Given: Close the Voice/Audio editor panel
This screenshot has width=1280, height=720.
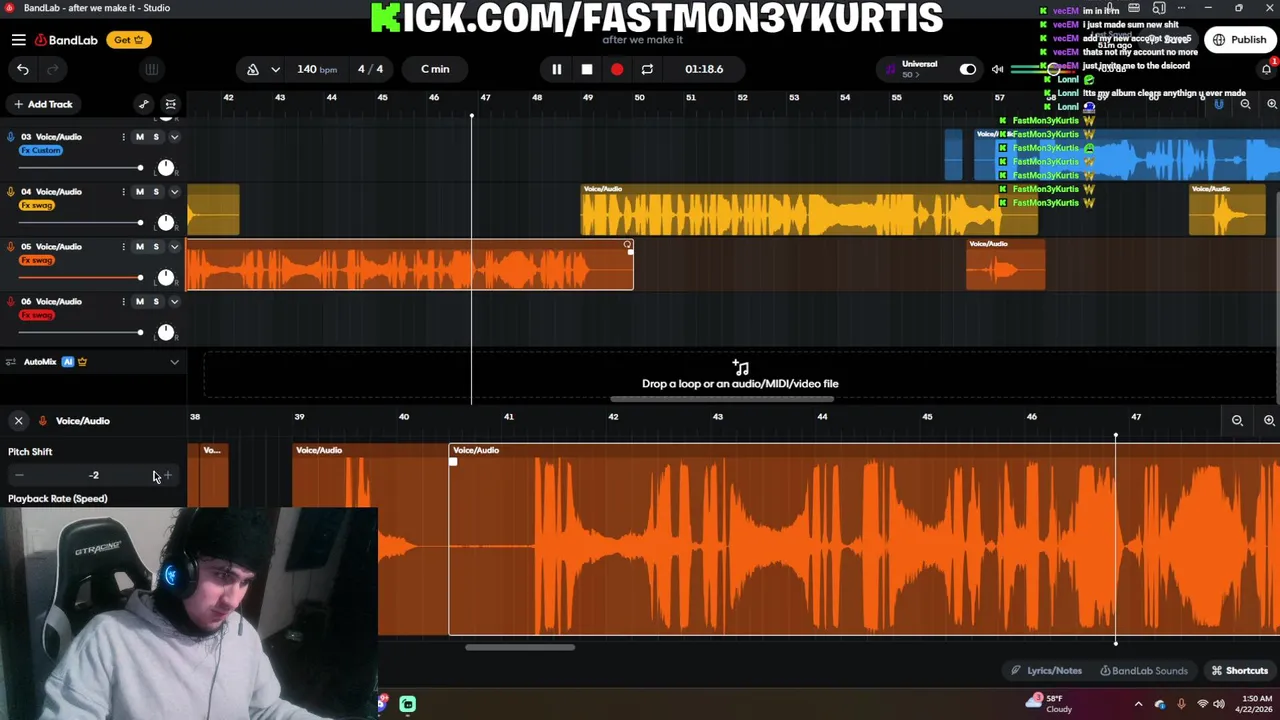Looking at the screenshot, I should coord(18,421).
